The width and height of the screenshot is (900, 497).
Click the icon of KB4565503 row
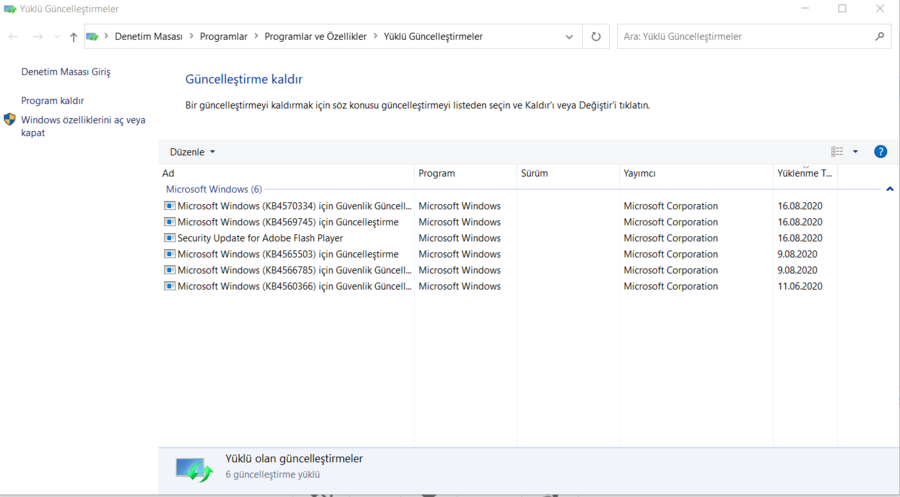[169, 254]
